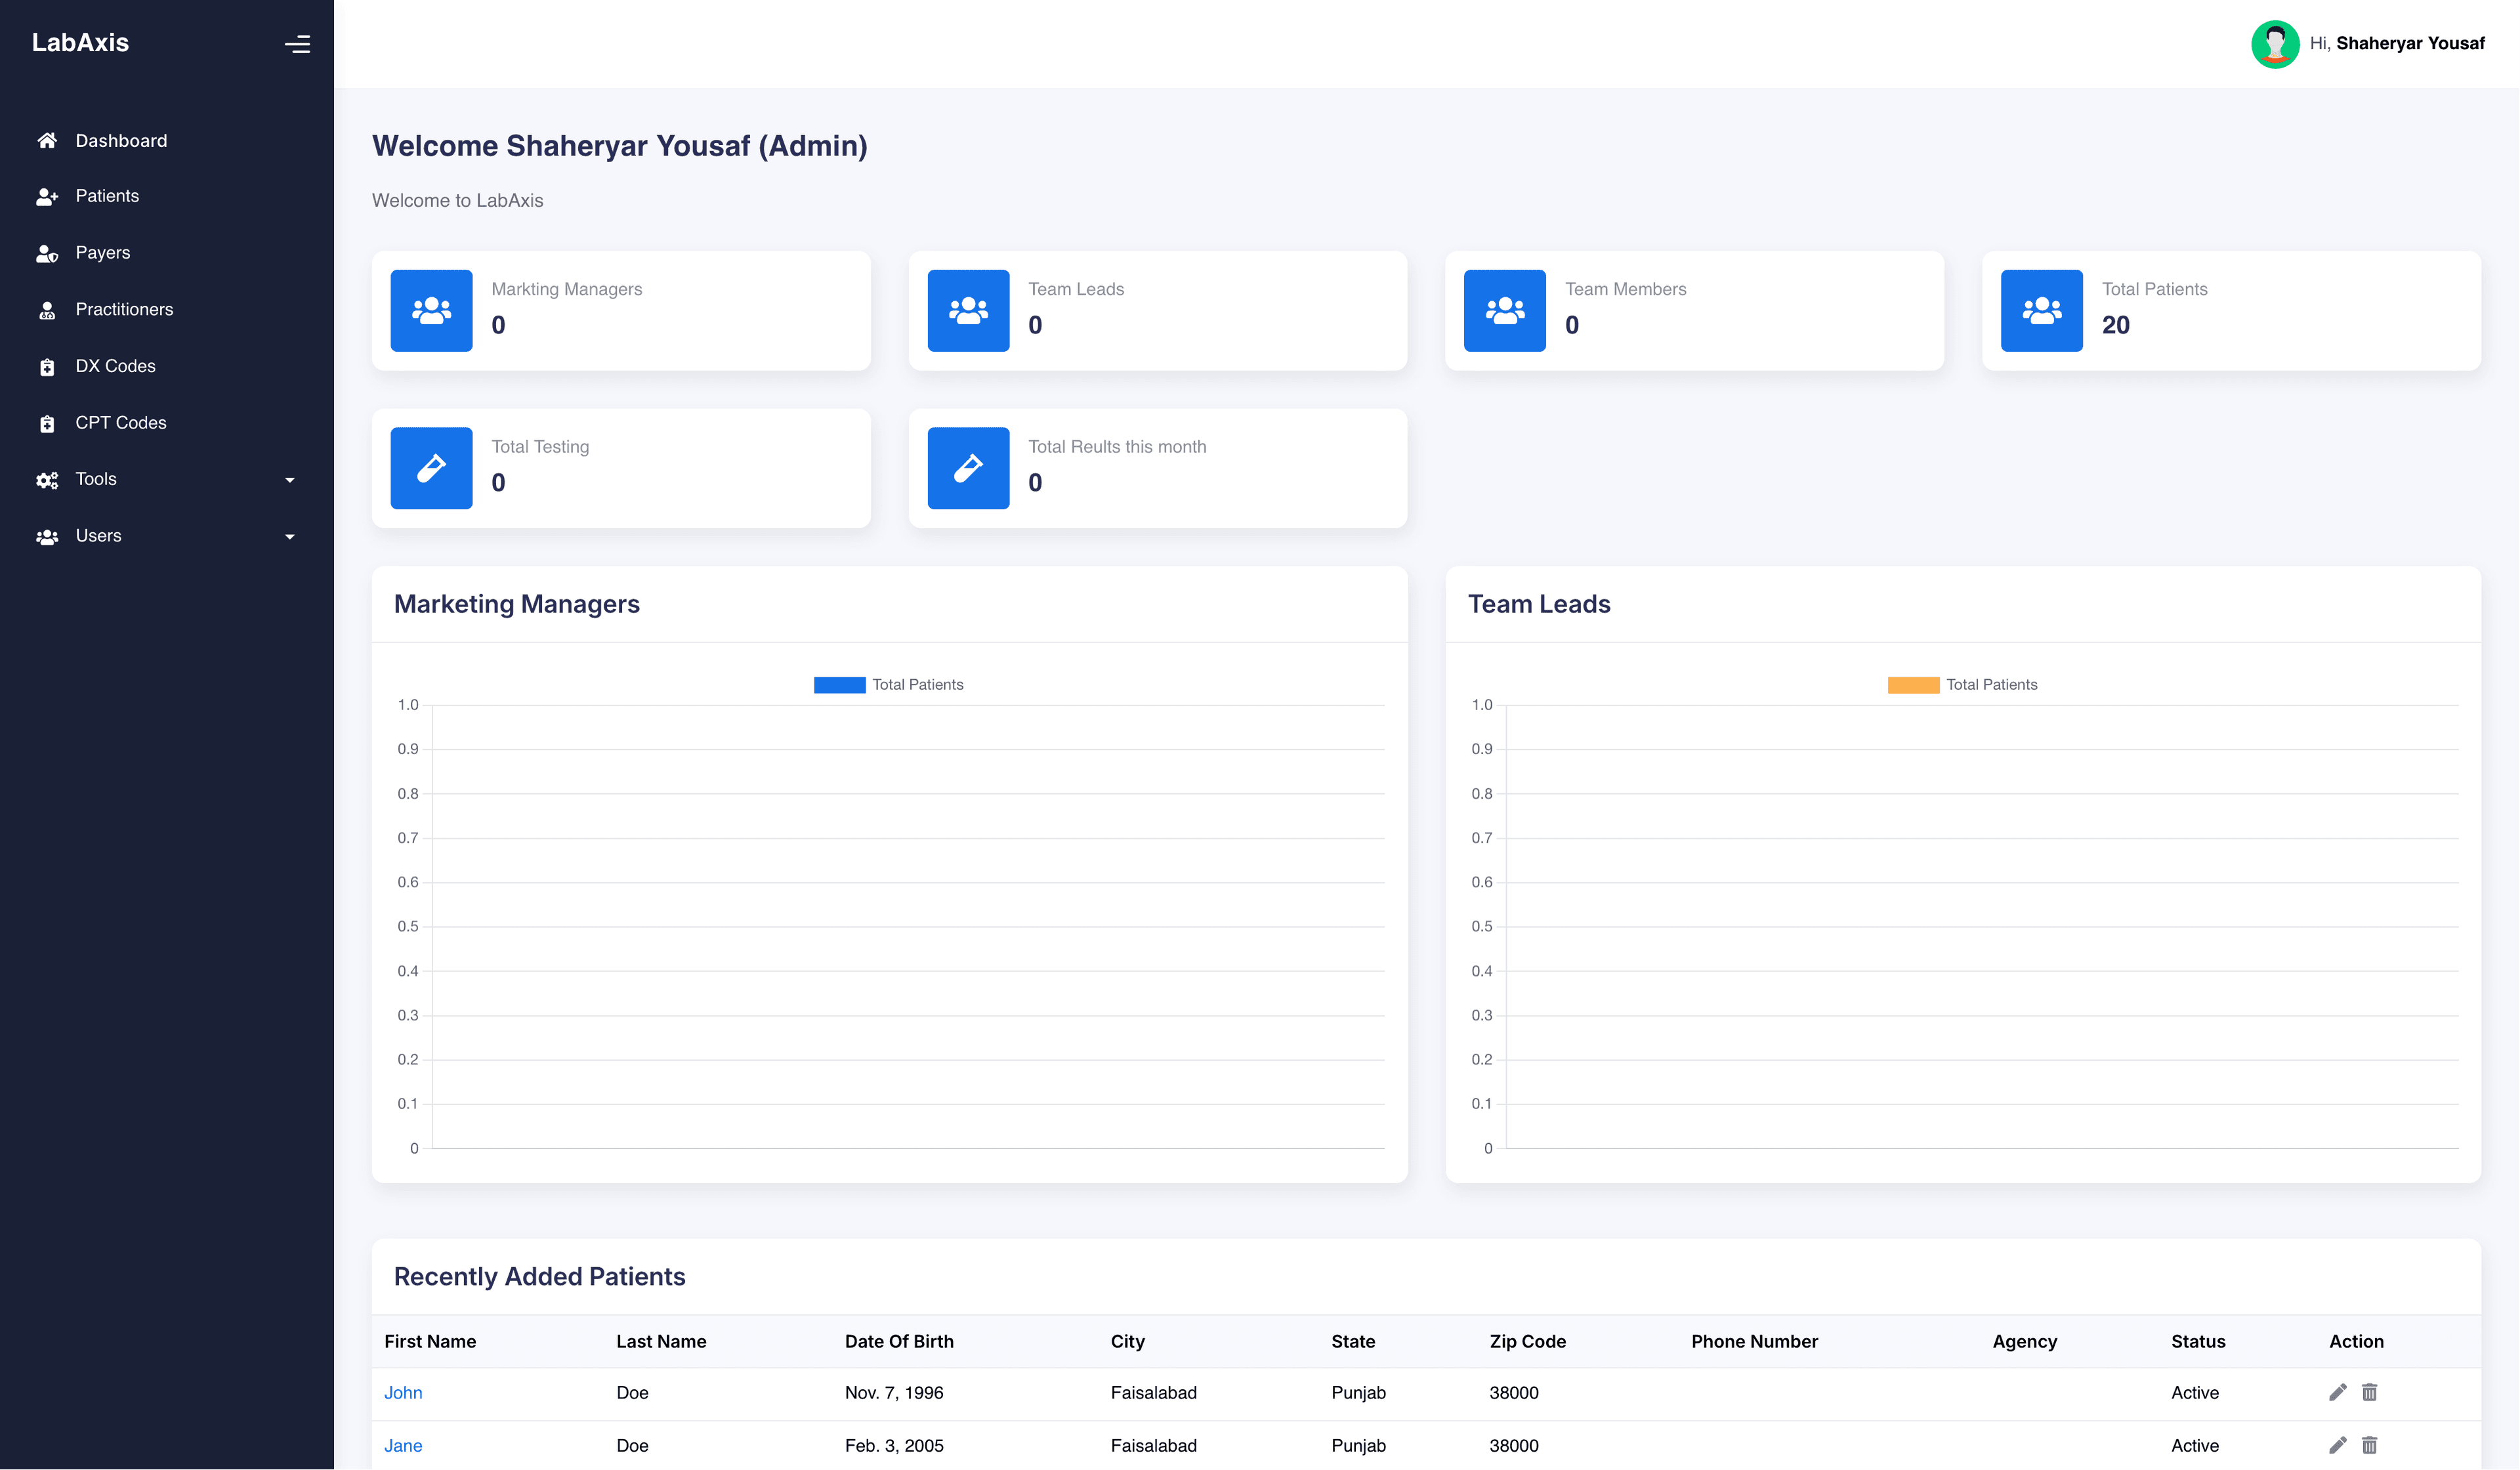Click the Total Patients card icon
This screenshot has height=1470, width=2520.
pyautogui.click(x=2041, y=311)
